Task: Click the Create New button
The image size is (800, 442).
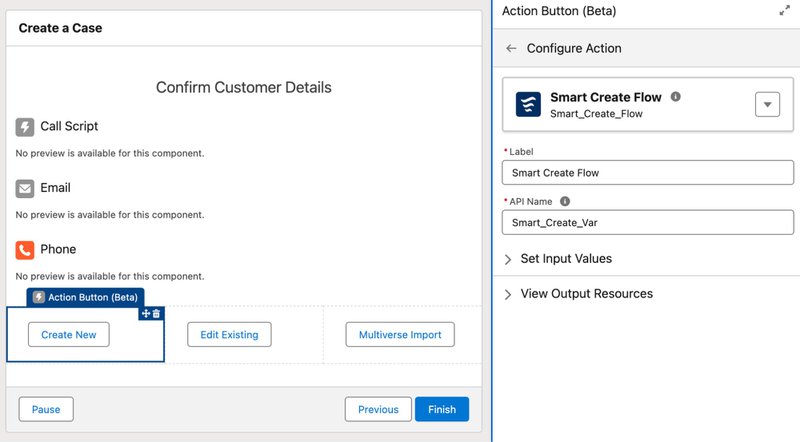Action: (x=69, y=335)
